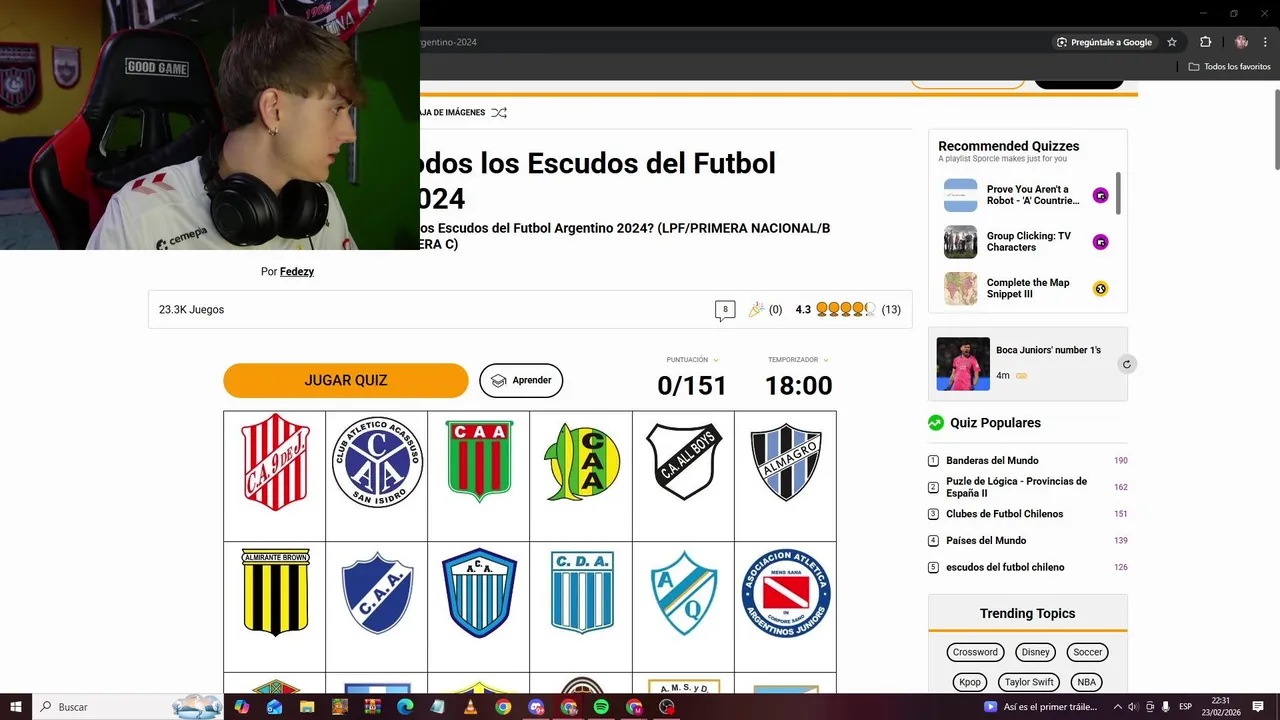Open Banderas del Mundo popular quiz

[x=992, y=461]
